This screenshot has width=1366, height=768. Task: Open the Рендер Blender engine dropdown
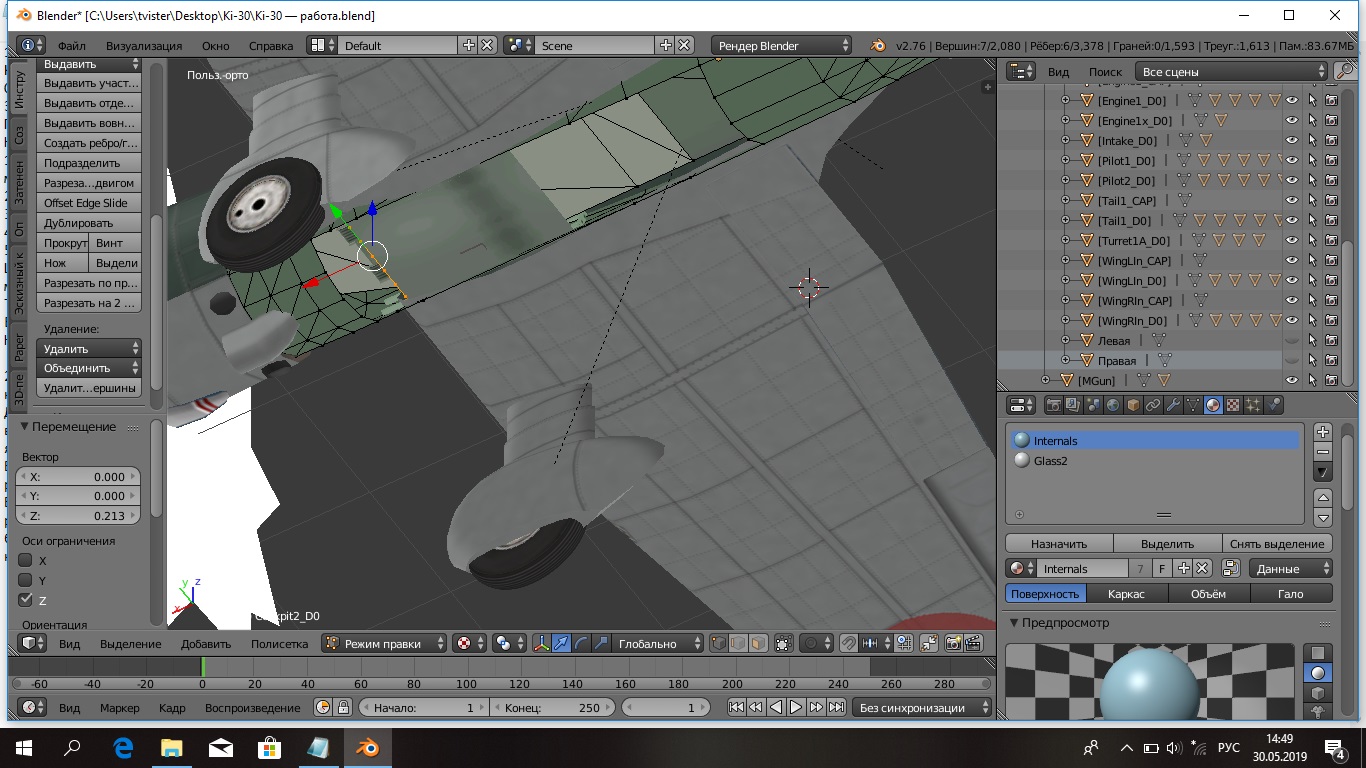pos(782,46)
